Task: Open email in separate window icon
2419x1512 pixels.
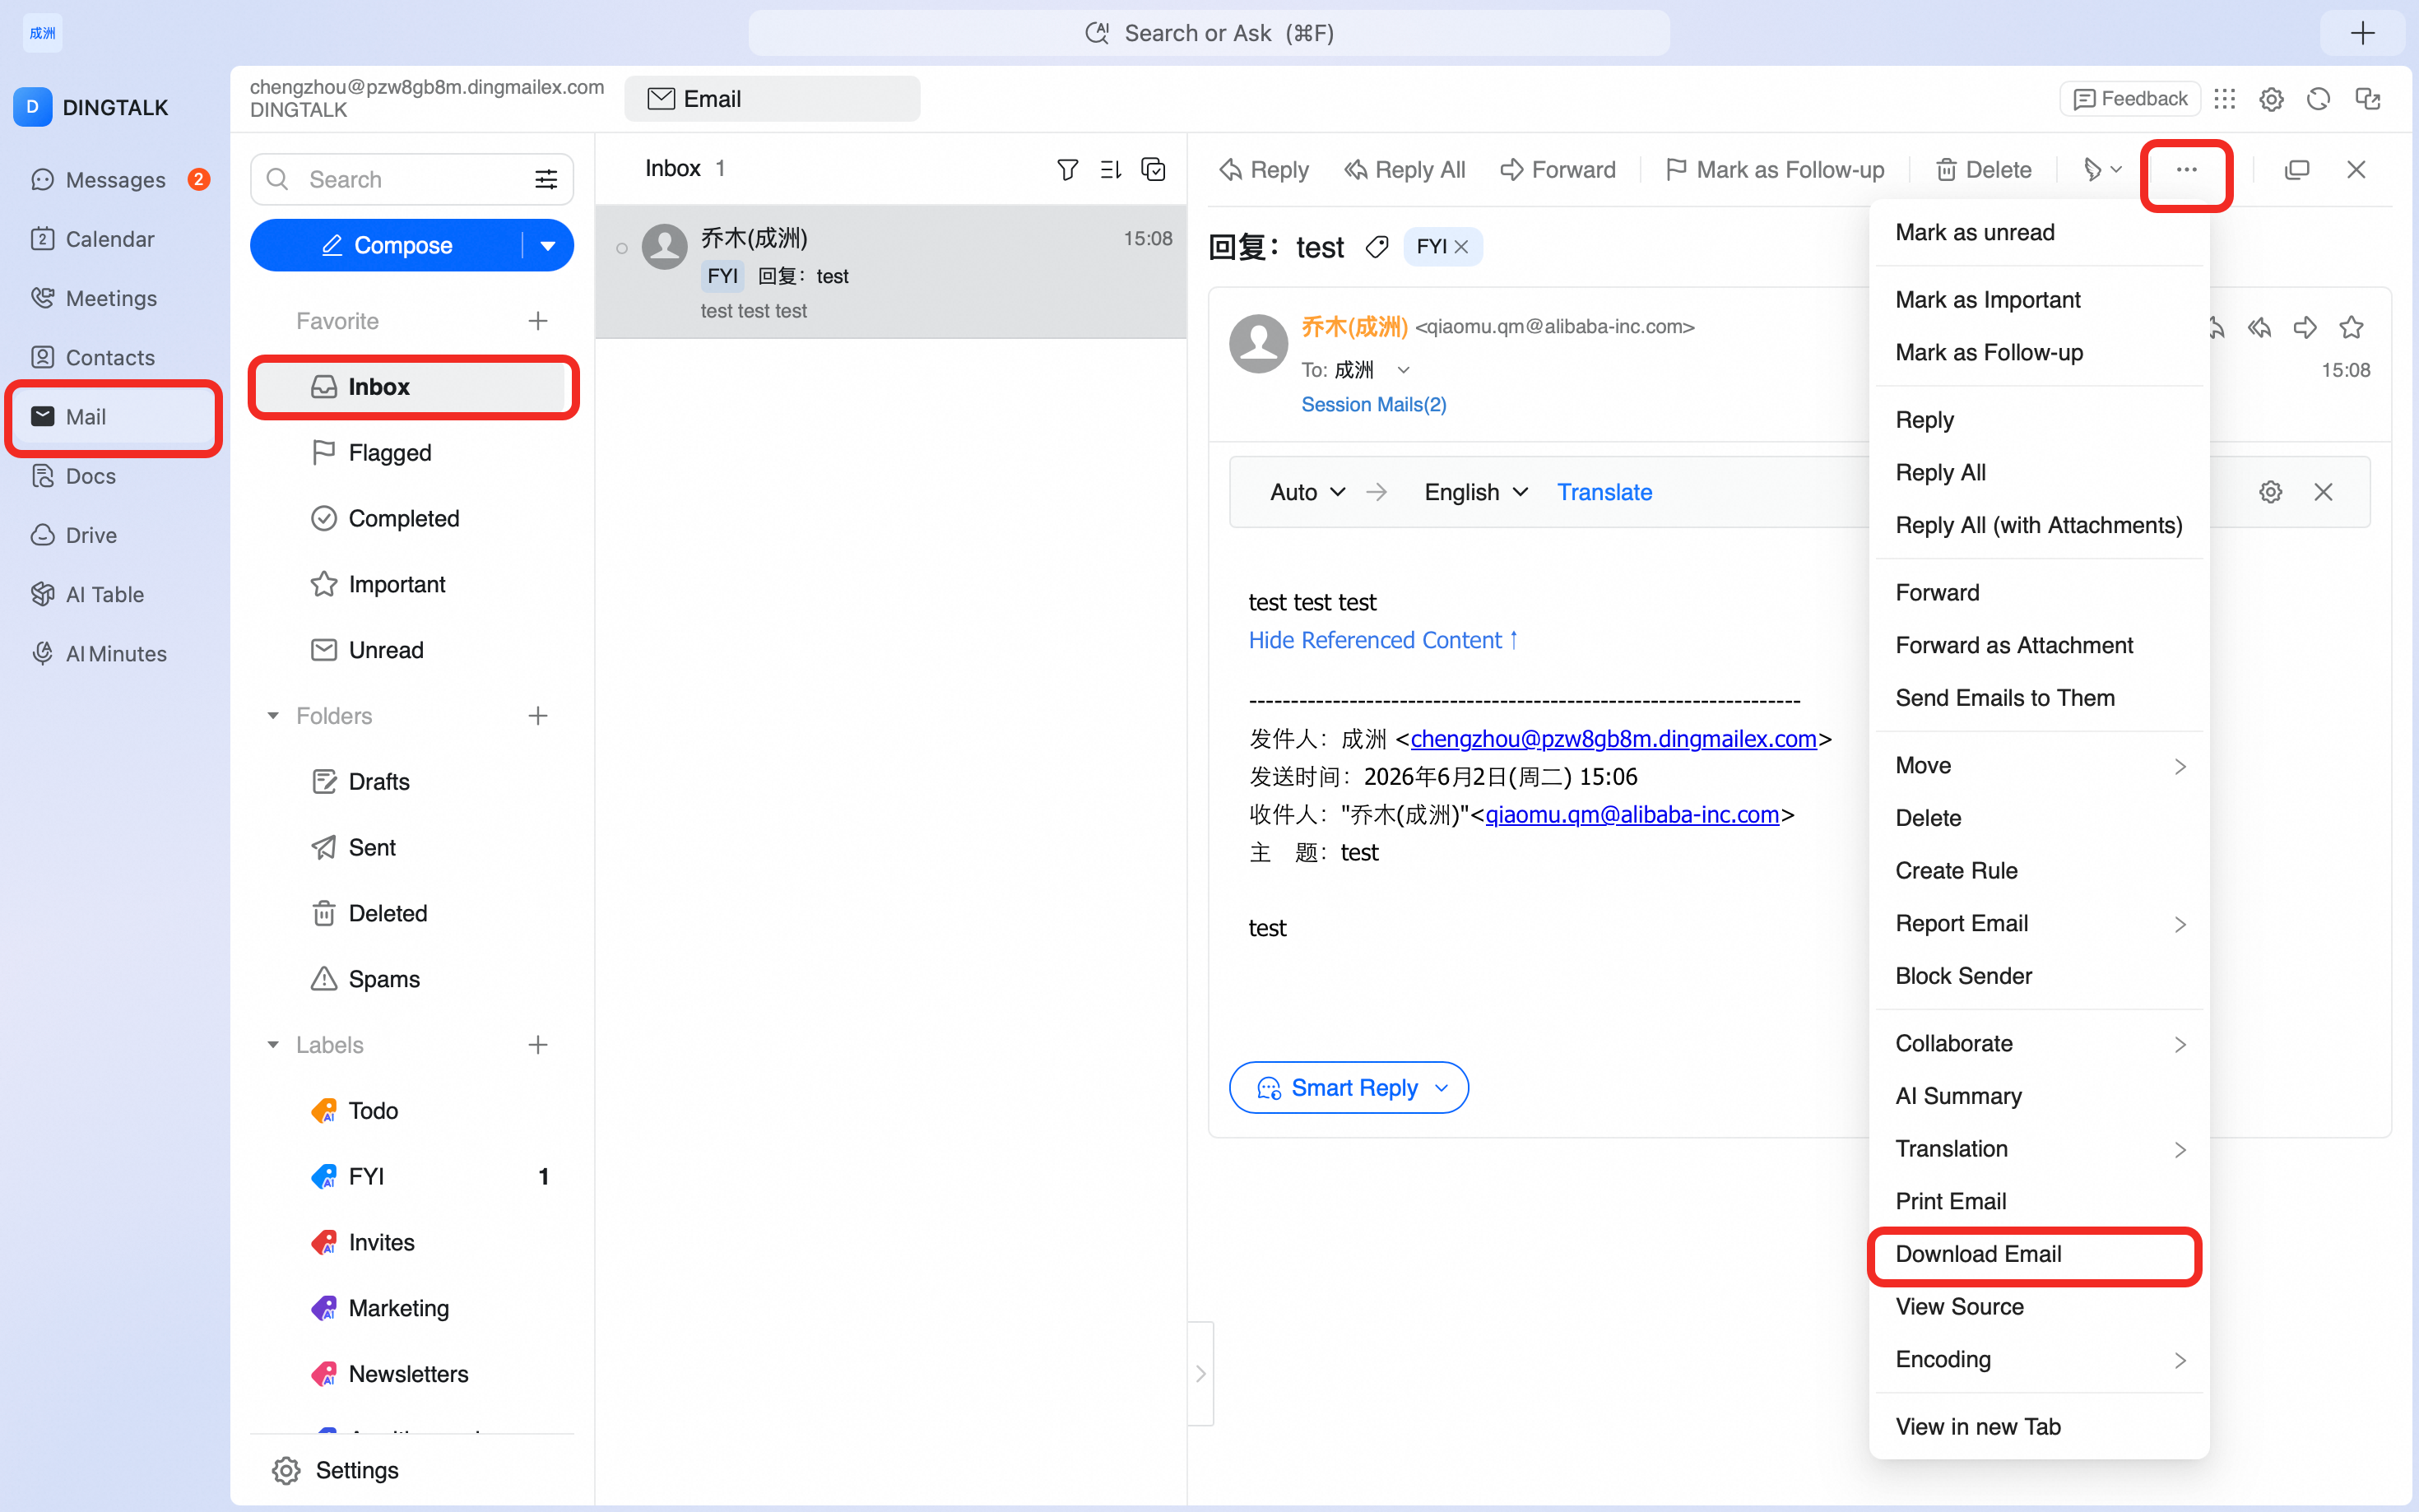Action: pos(2296,170)
